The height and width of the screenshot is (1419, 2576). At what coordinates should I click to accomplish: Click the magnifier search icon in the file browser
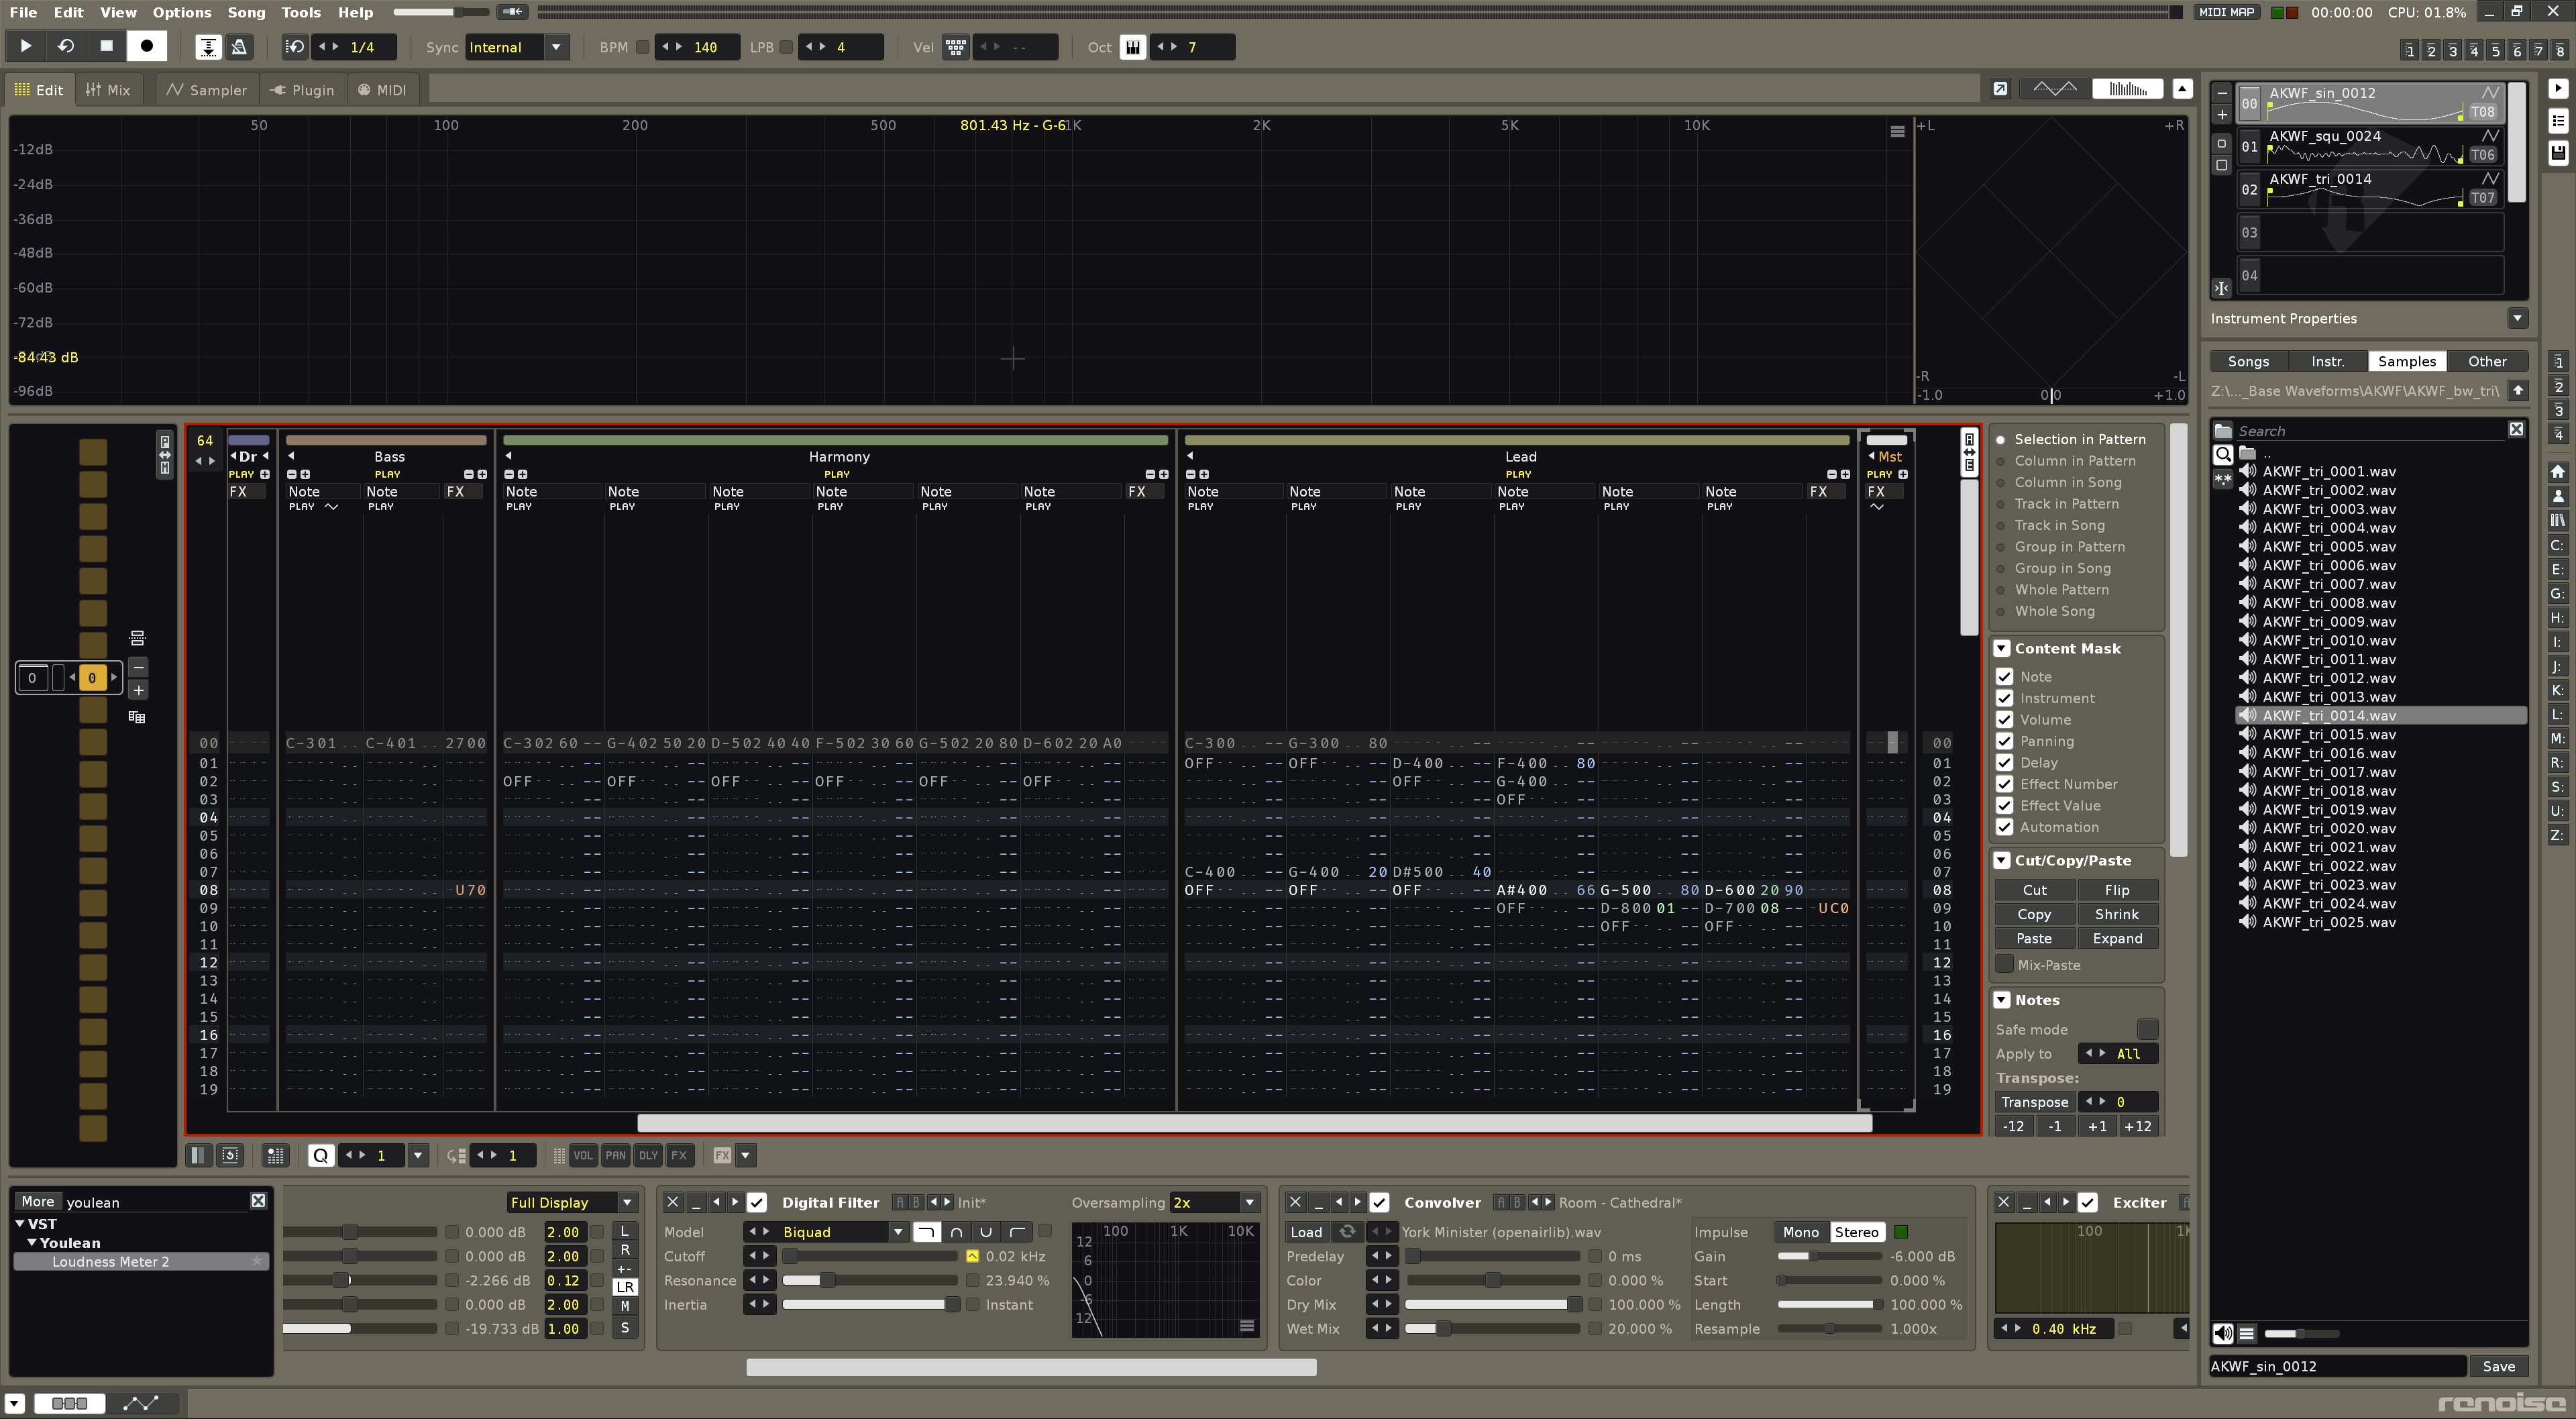pos(2222,454)
